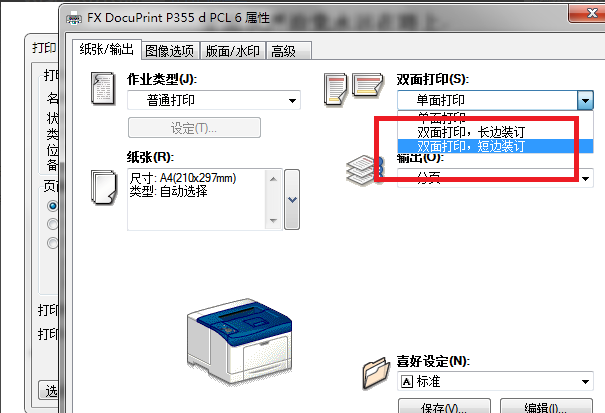Click the 保存 button
This screenshot has width=605, height=413.
444,406
